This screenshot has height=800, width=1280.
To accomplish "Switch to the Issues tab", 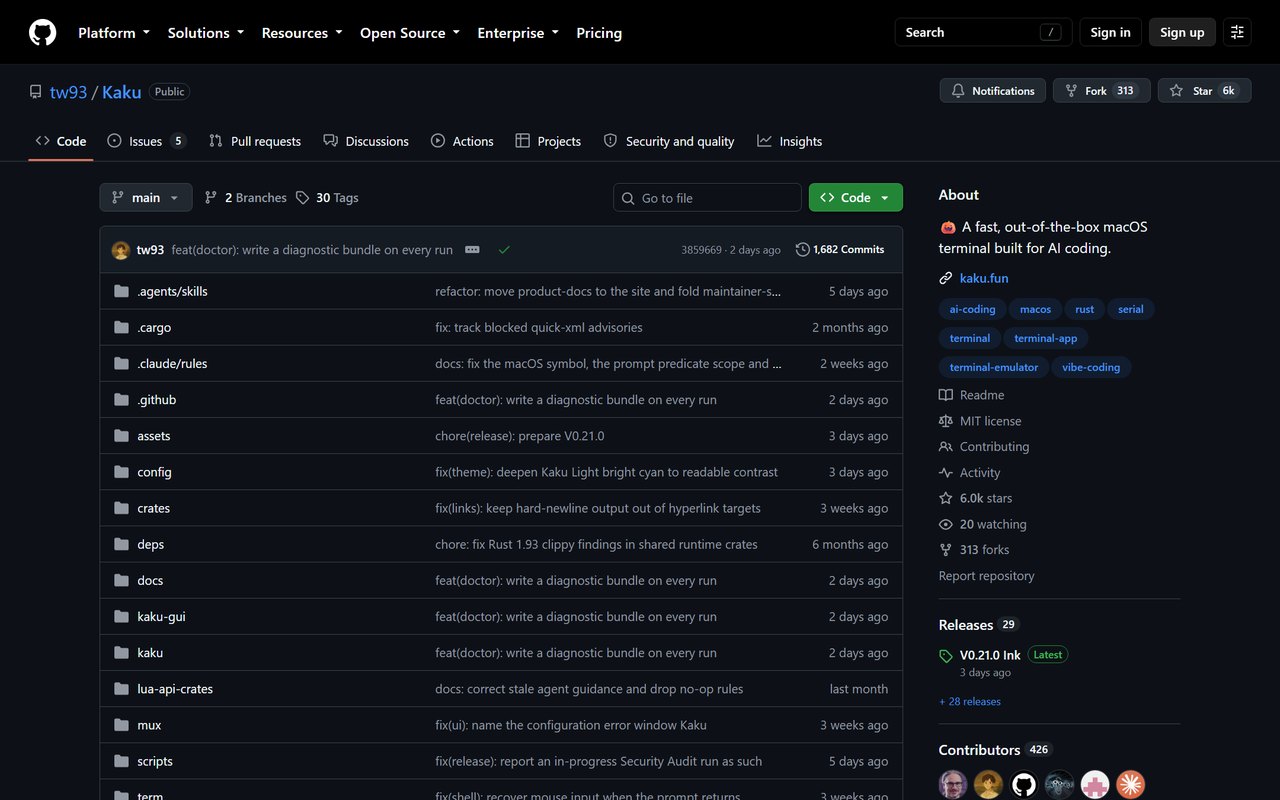I will [x=146, y=141].
